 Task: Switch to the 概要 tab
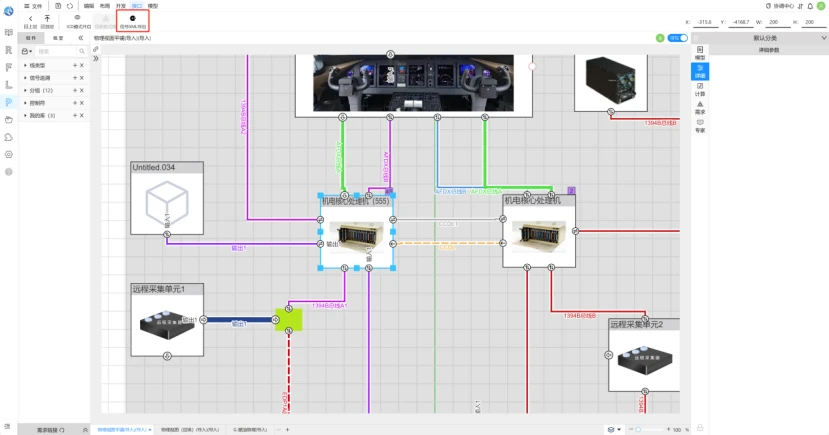[58, 38]
